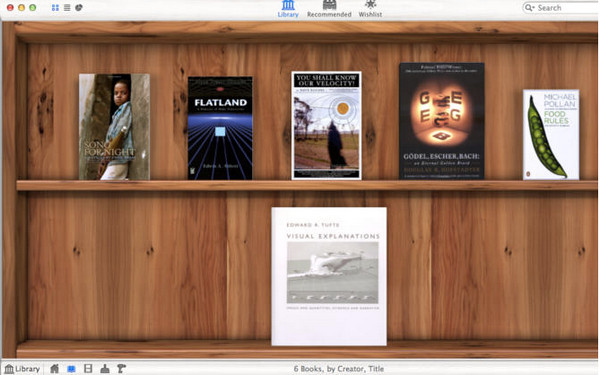600x375 pixels.
Task: Select the Gödel, Escher, Bach book
Action: point(442,121)
